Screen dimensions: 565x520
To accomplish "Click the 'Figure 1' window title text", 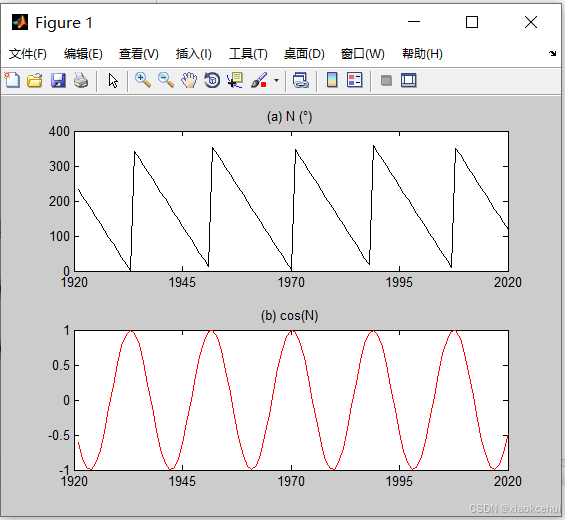I will pyautogui.click(x=64, y=23).
